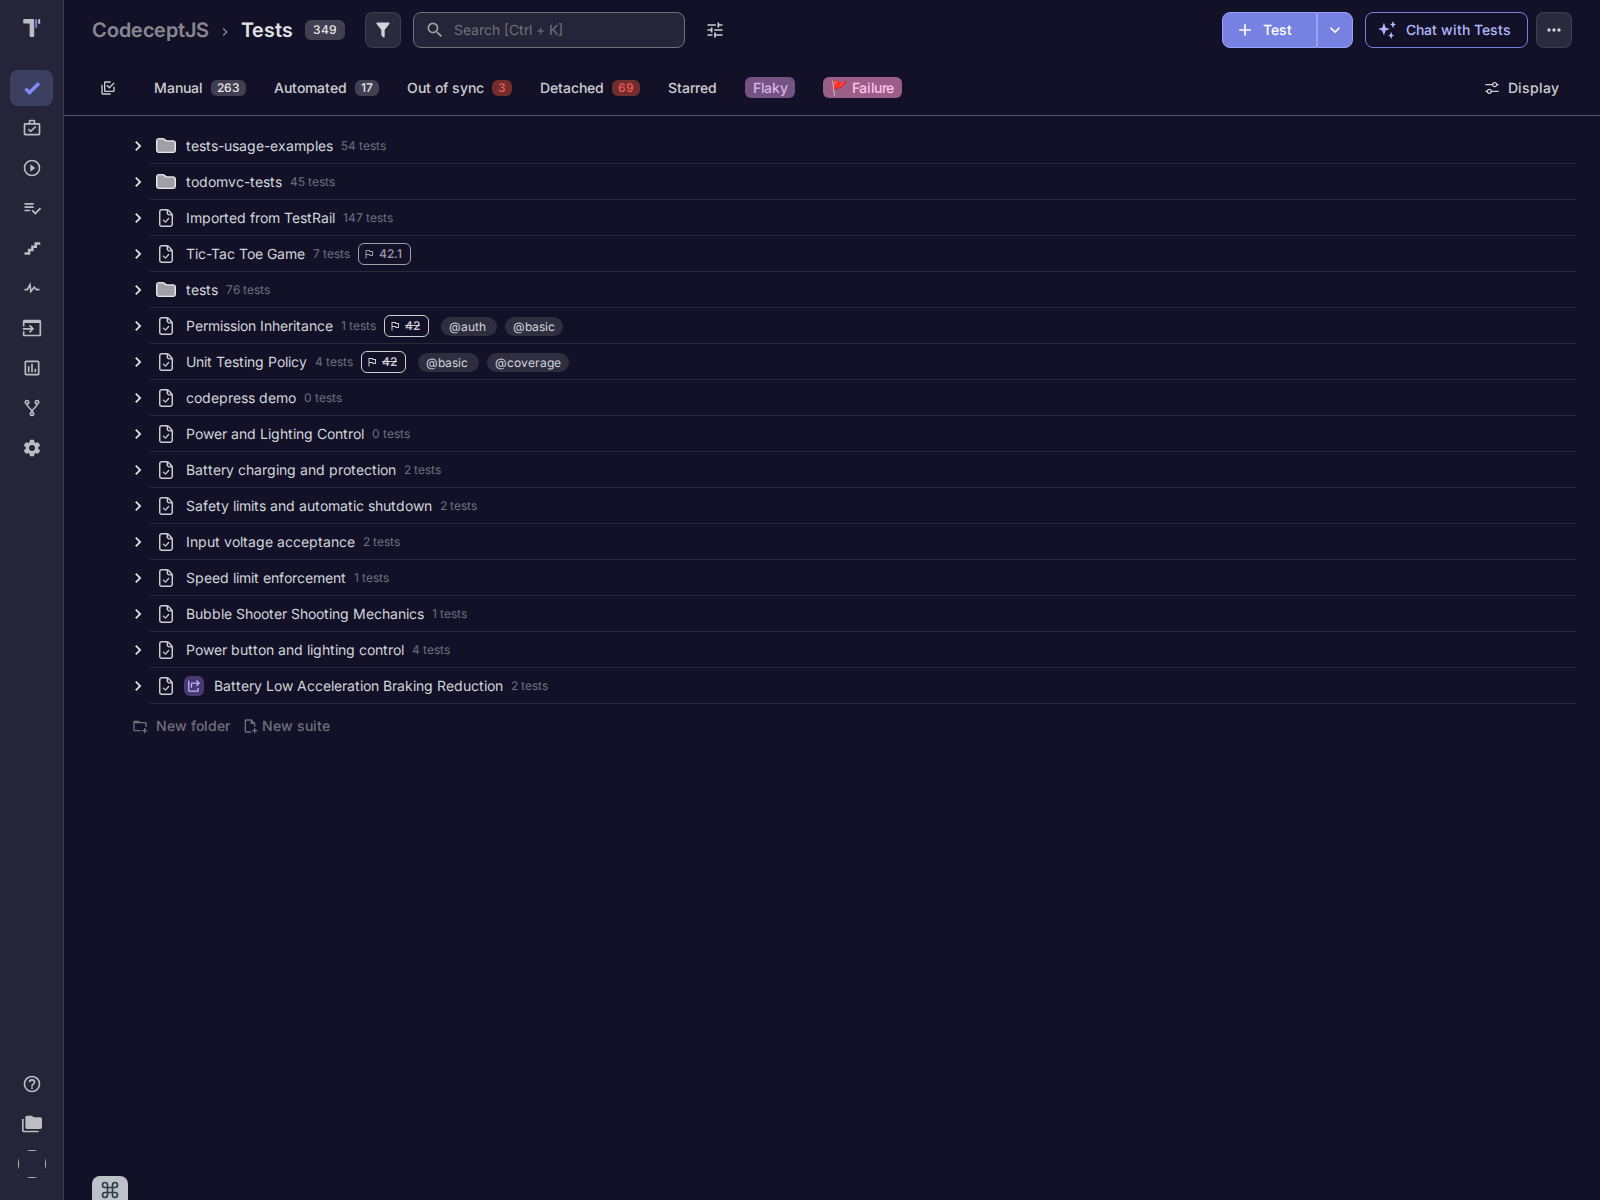
Task: Click the Imported from TestRail suite icon
Action: (x=166, y=218)
